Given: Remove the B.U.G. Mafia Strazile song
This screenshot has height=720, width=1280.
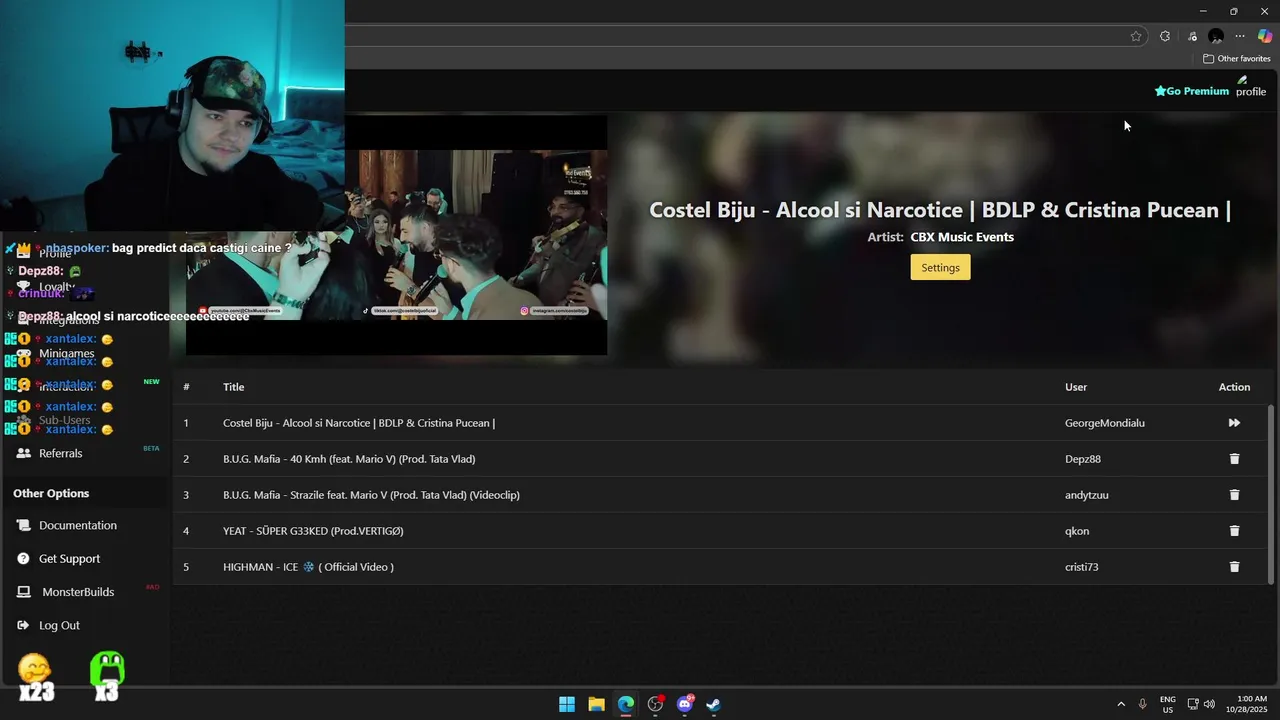Looking at the screenshot, I should [1234, 495].
